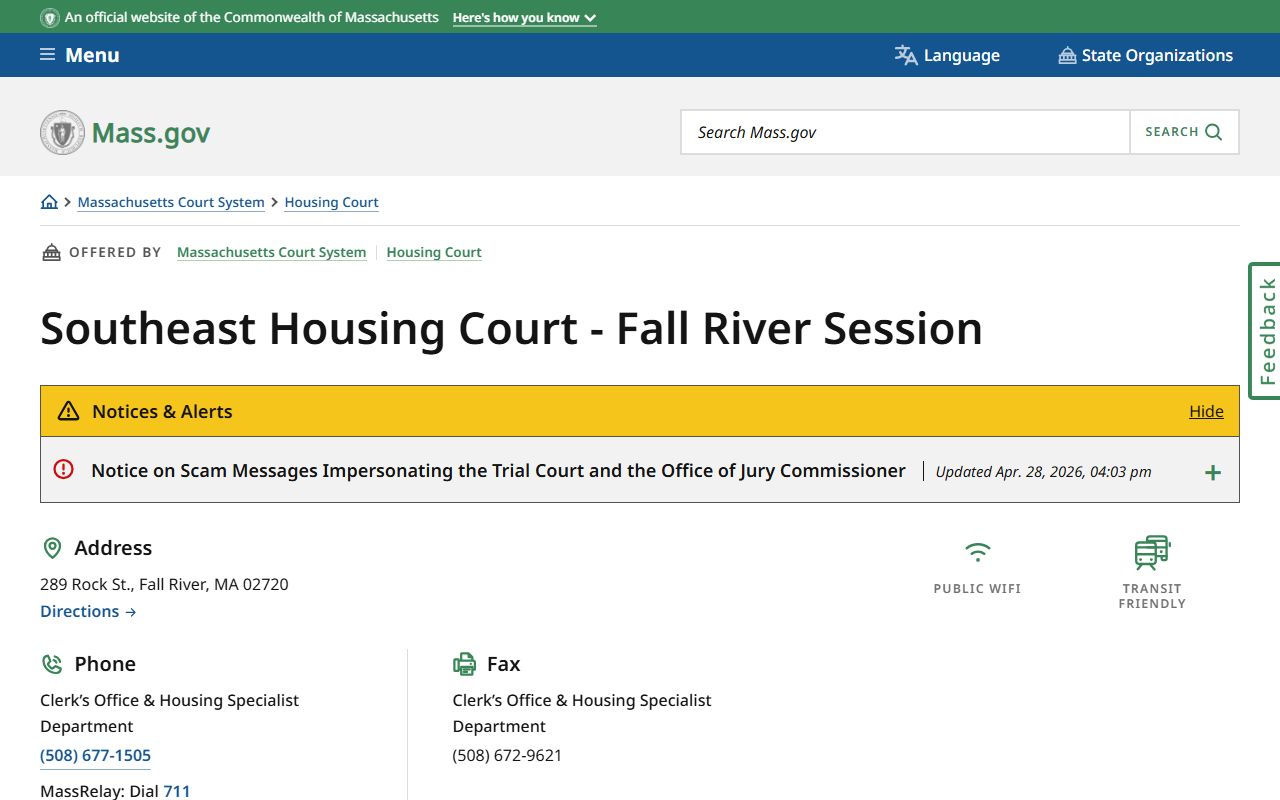Hide the Notices & Alerts section
Viewport: 1280px width, 800px height.
1206,411
